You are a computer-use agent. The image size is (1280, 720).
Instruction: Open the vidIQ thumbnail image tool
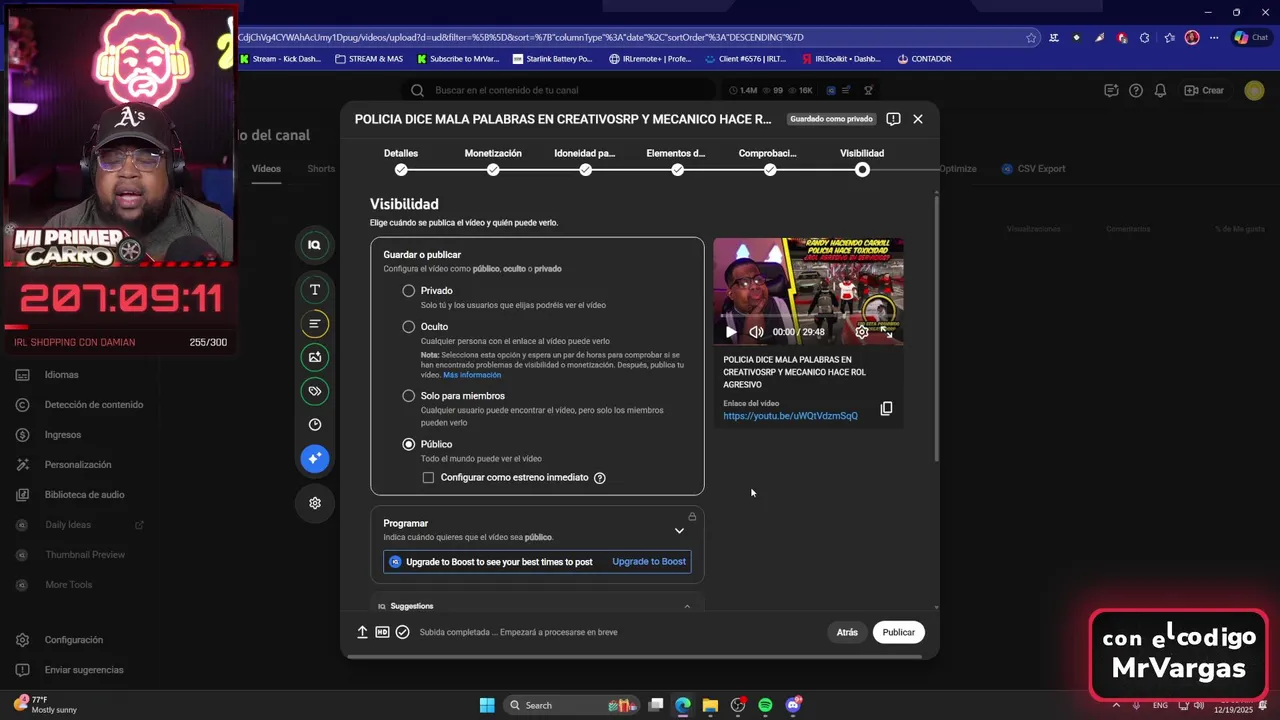[314, 357]
